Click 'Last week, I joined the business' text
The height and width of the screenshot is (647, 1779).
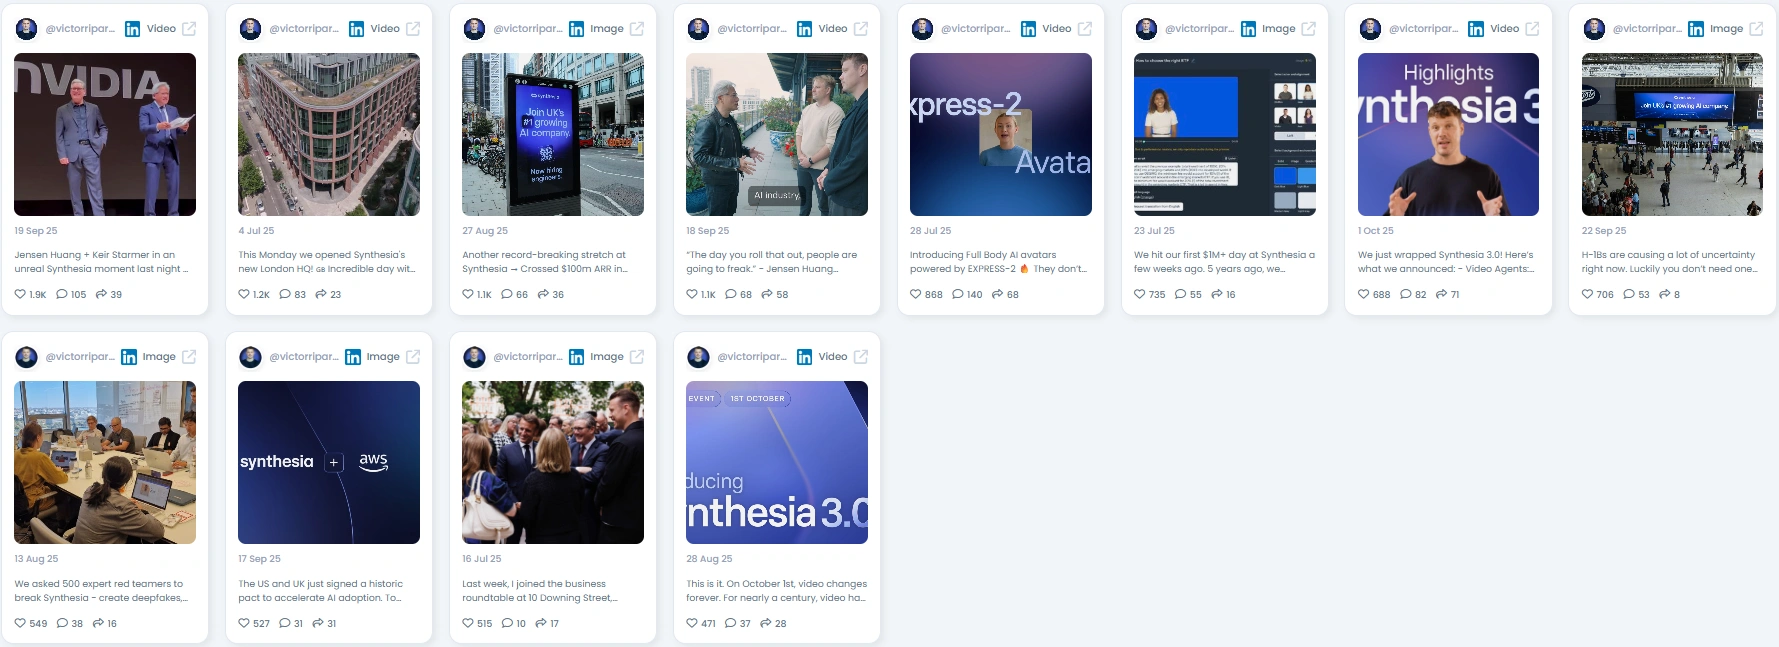tap(540, 591)
